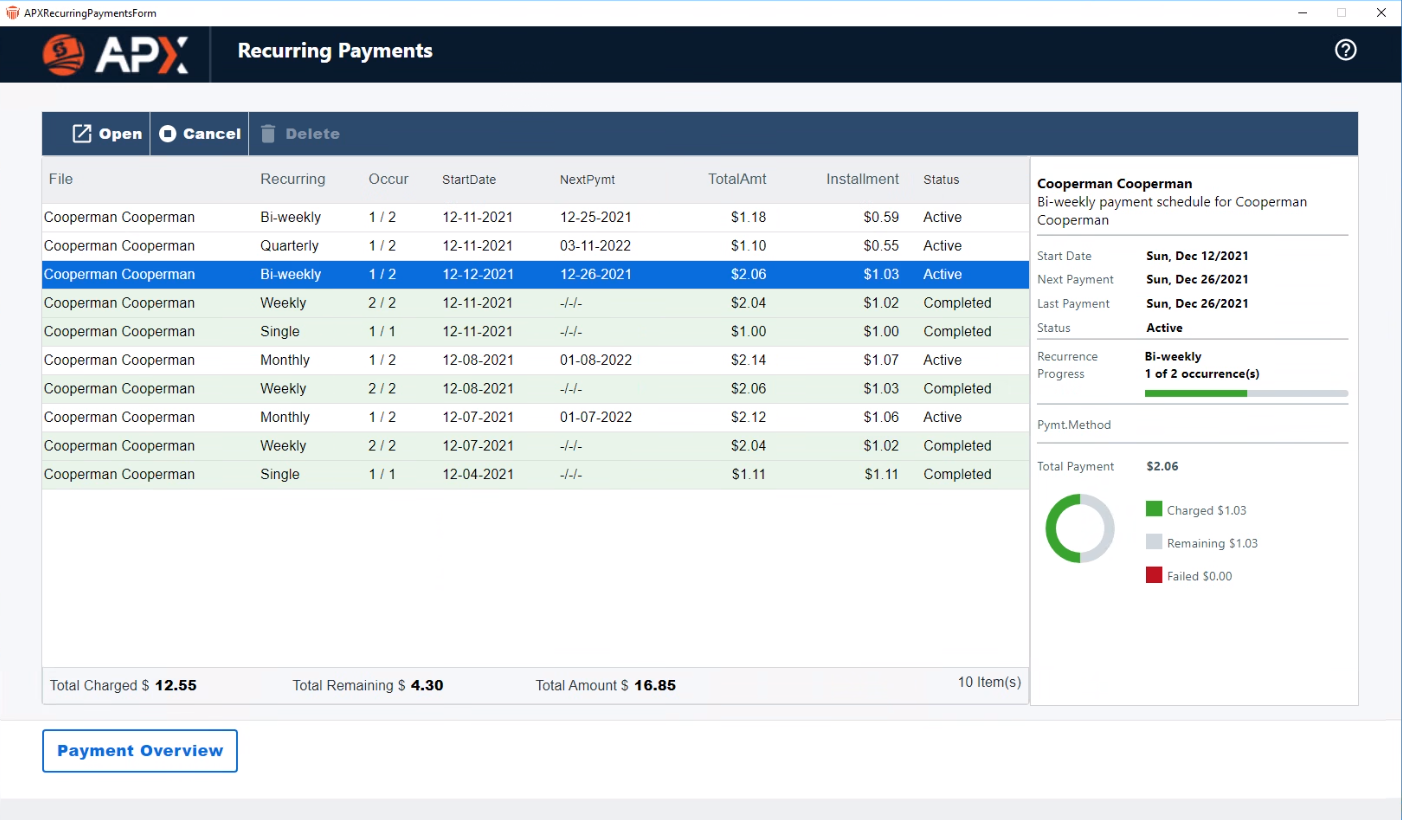
Task: Click the $1.06 installment cell
Action: (x=881, y=417)
